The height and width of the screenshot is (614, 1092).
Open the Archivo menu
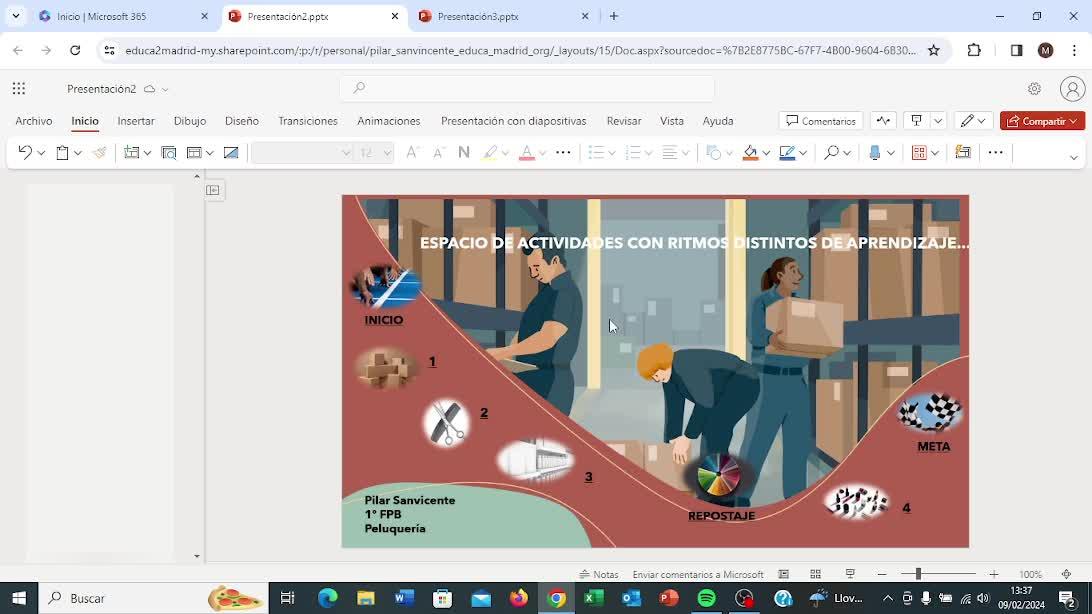pyautogui.click(x=33, y=121)
